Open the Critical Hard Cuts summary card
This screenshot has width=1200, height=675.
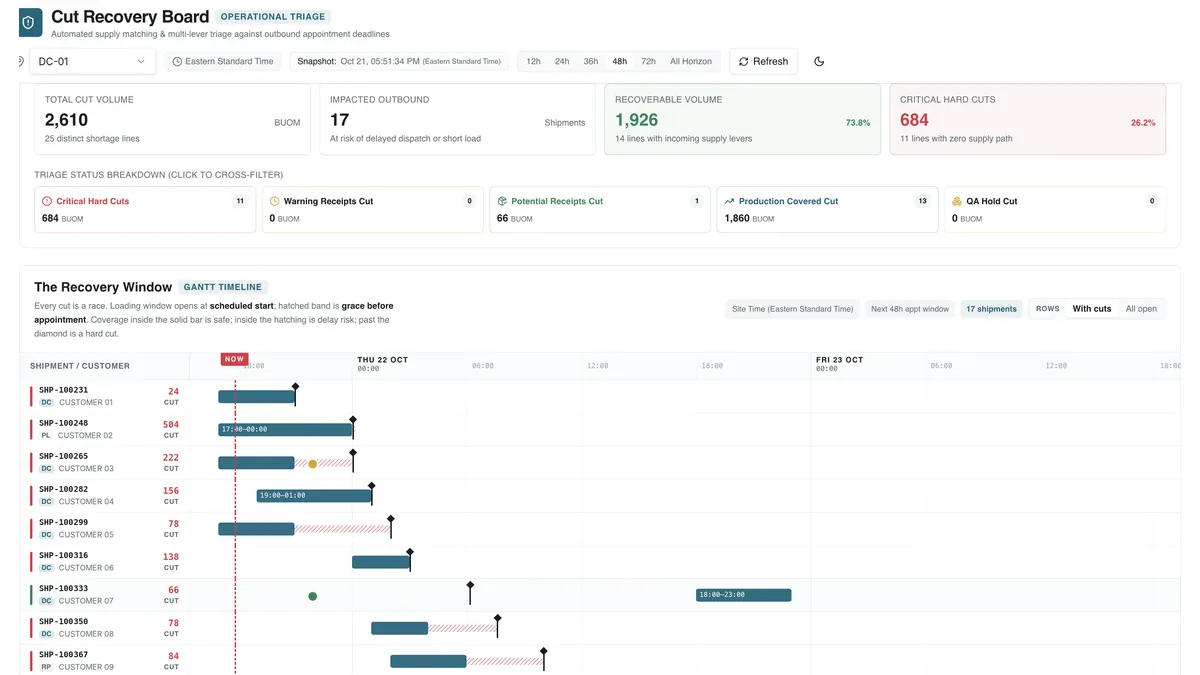1028,119
